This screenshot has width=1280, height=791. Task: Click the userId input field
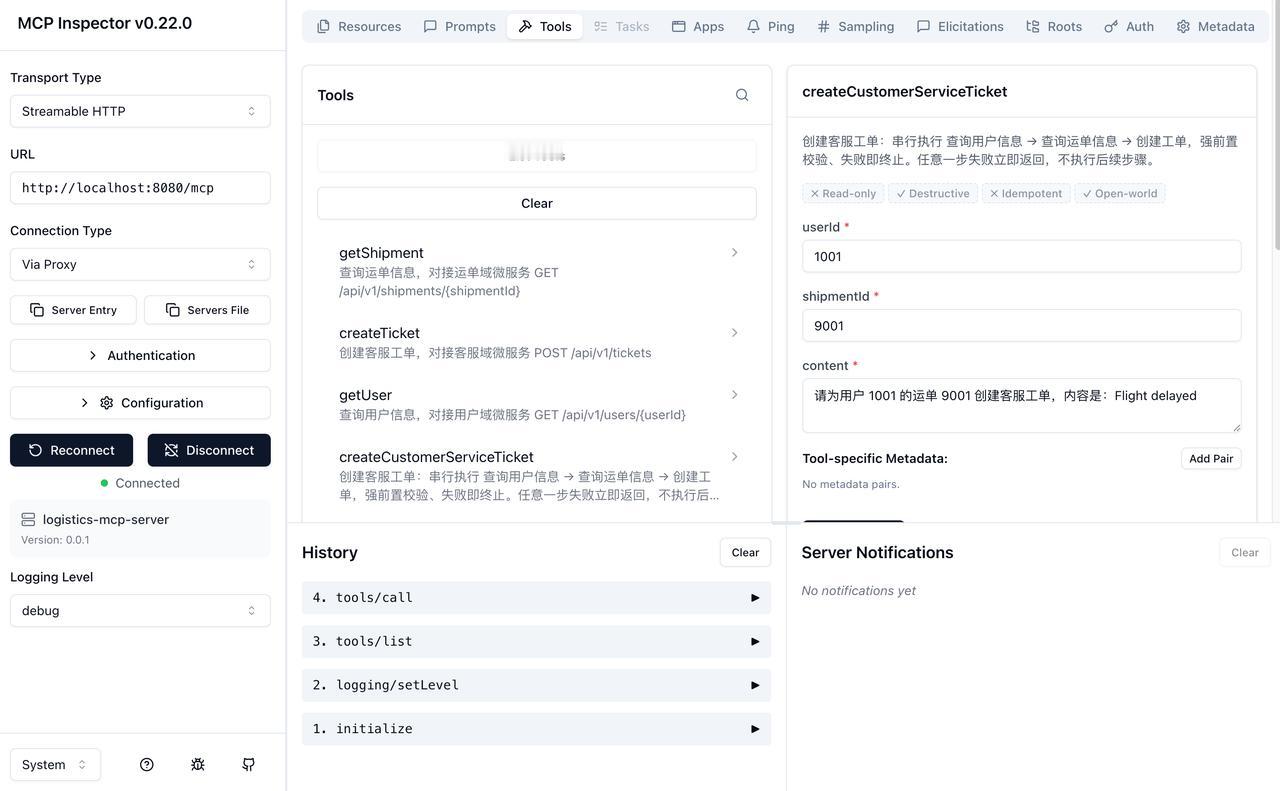[1022, 256]
